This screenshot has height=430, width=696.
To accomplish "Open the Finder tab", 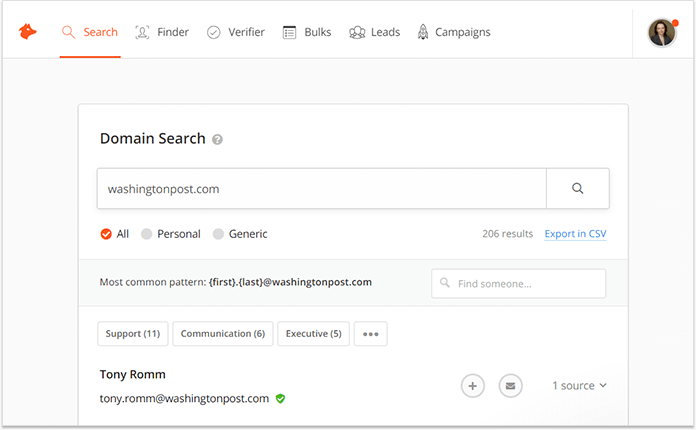I will [x=162, y=32].
